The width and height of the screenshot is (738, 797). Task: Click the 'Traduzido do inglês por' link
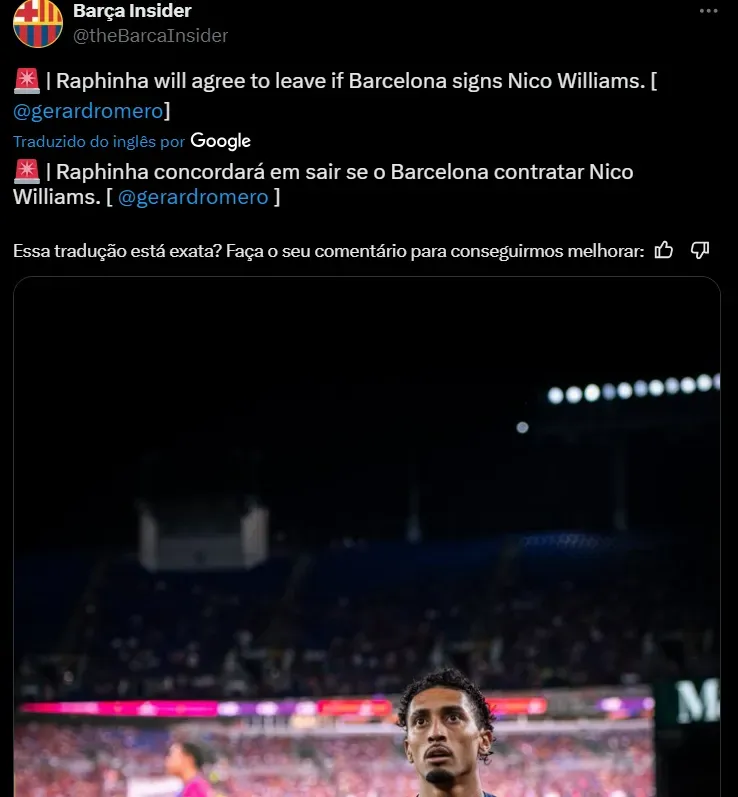(99, 142)
